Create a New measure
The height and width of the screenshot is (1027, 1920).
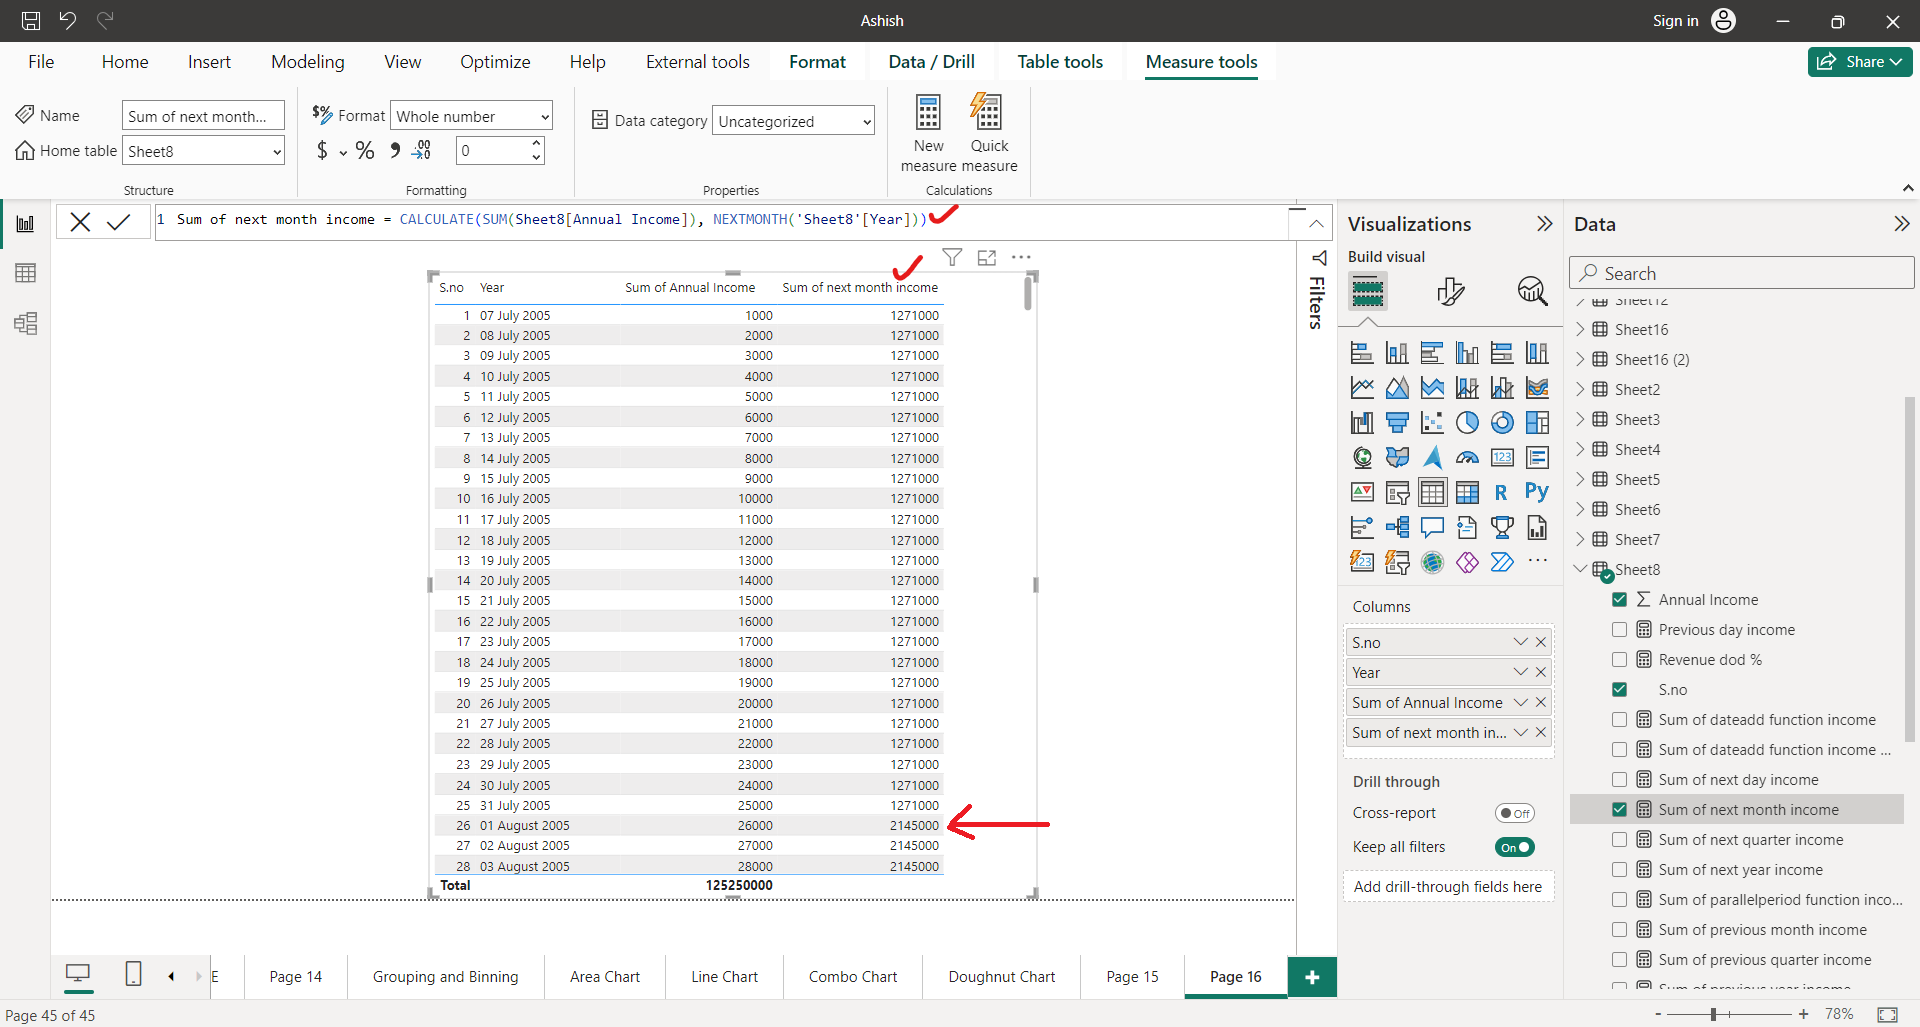pyautogui.click(x=928, y=131)
